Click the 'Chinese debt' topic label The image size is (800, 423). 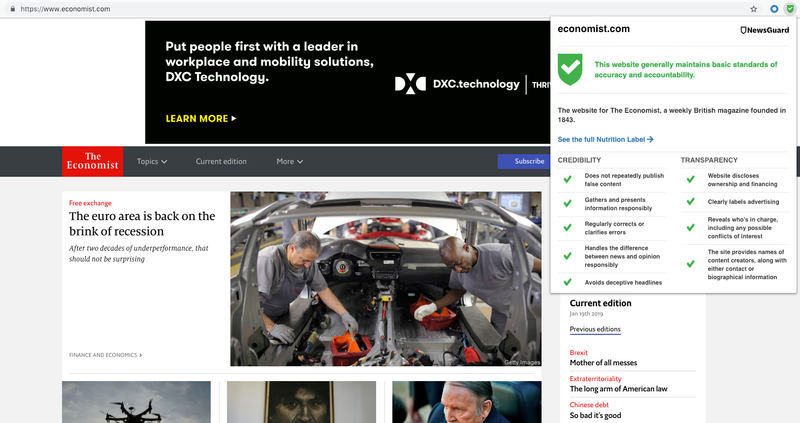(589, 405)
